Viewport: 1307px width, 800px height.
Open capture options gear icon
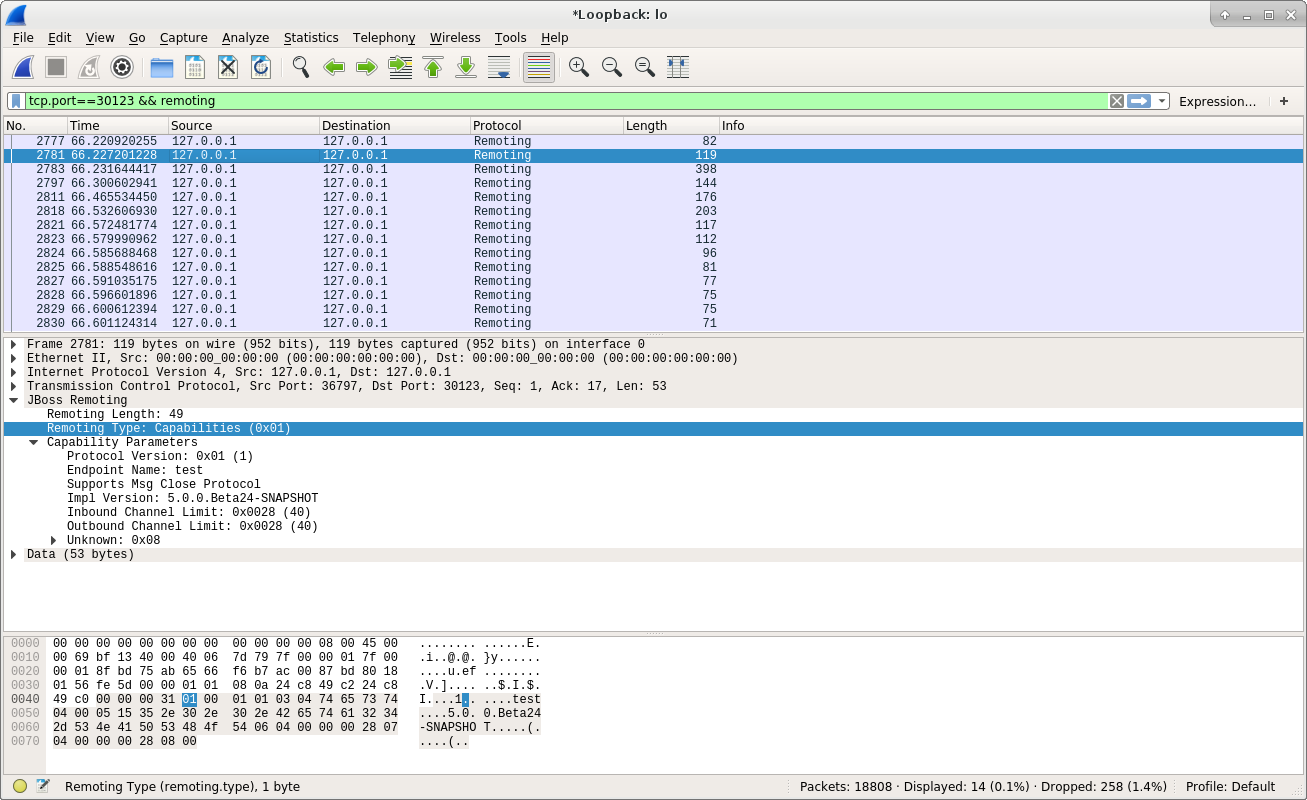(x=122, y=67)
